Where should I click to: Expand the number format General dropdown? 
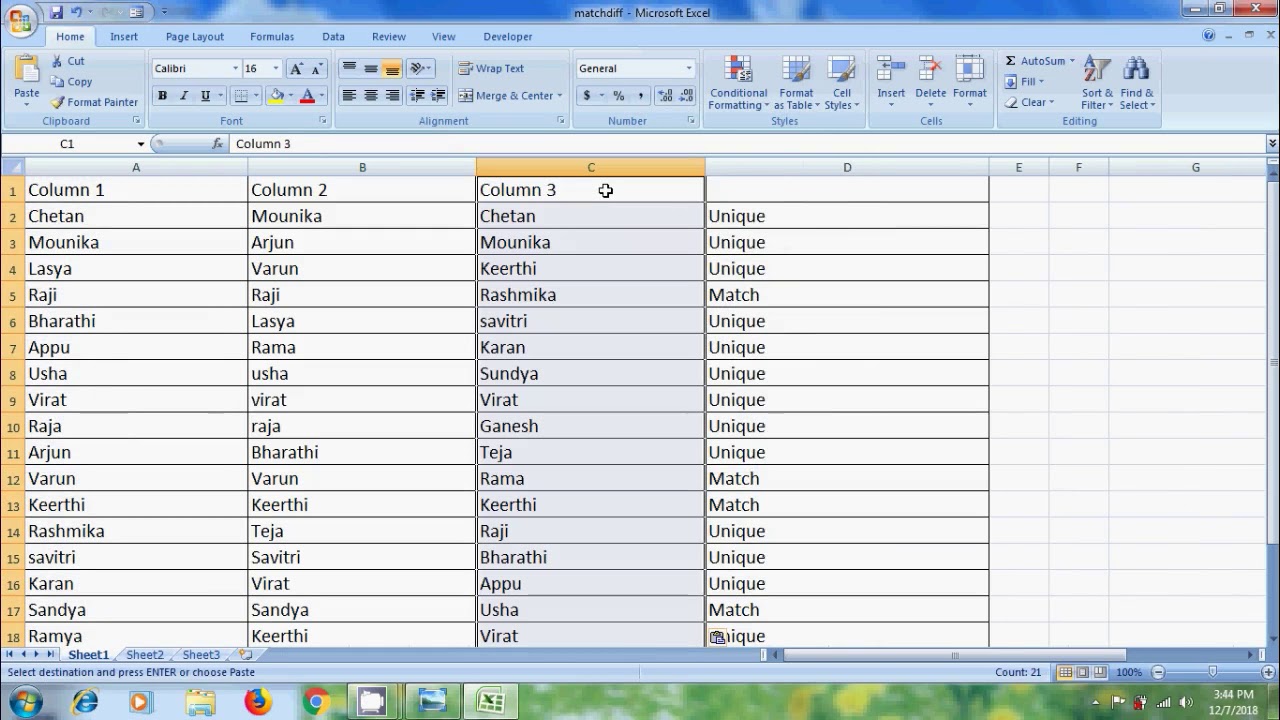[x=688, y=68]
